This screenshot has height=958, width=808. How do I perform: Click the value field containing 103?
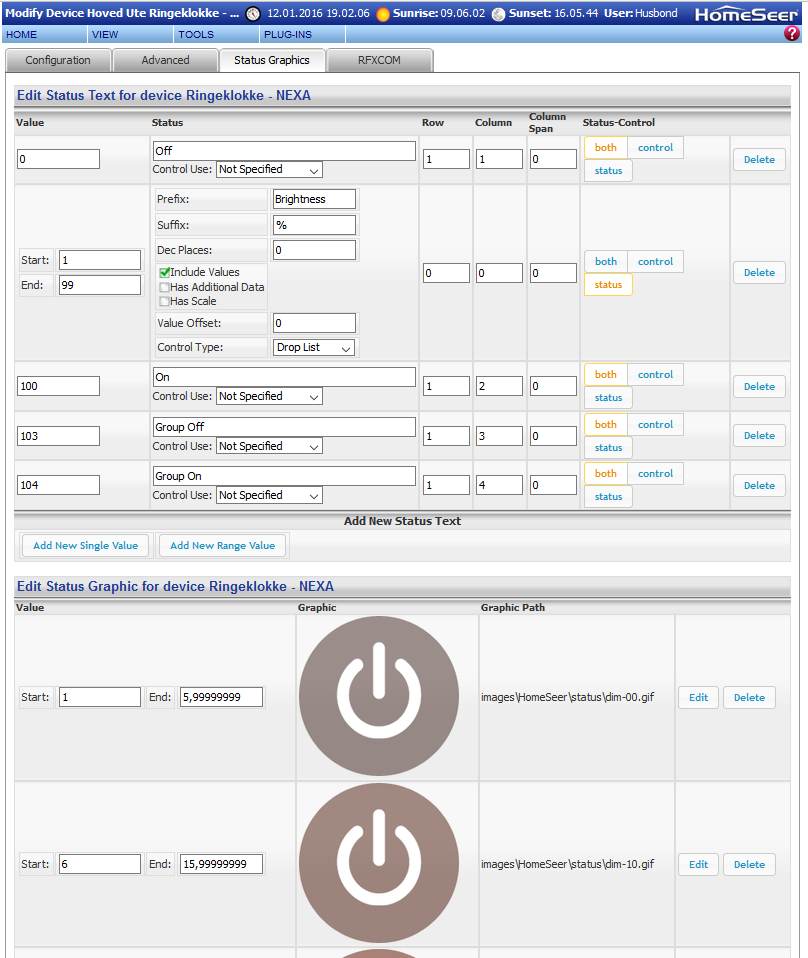(59, 436)
